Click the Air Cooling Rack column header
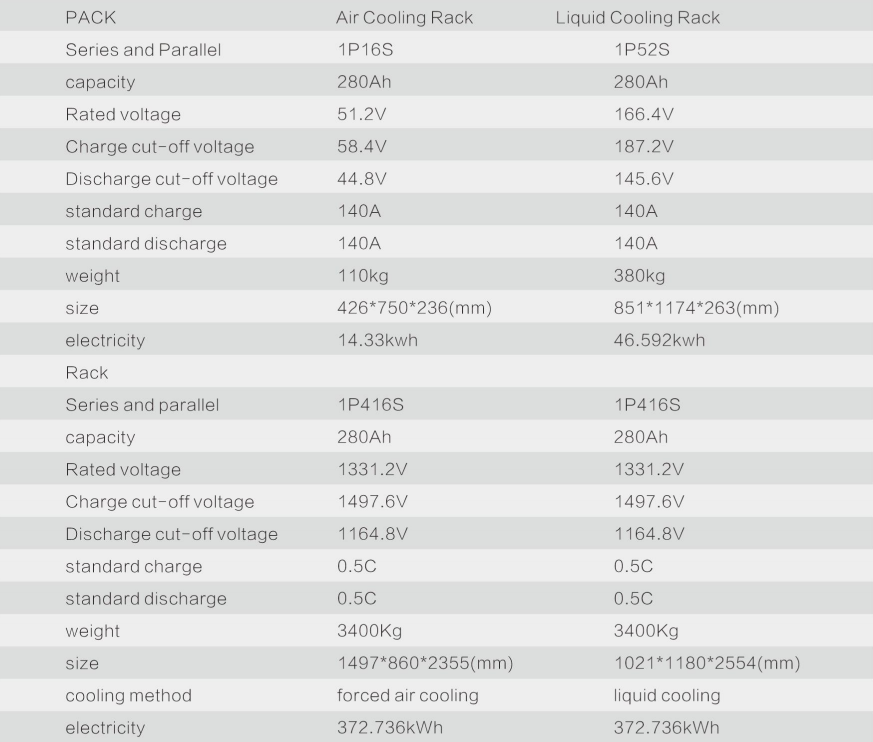 tap(404, 18)
